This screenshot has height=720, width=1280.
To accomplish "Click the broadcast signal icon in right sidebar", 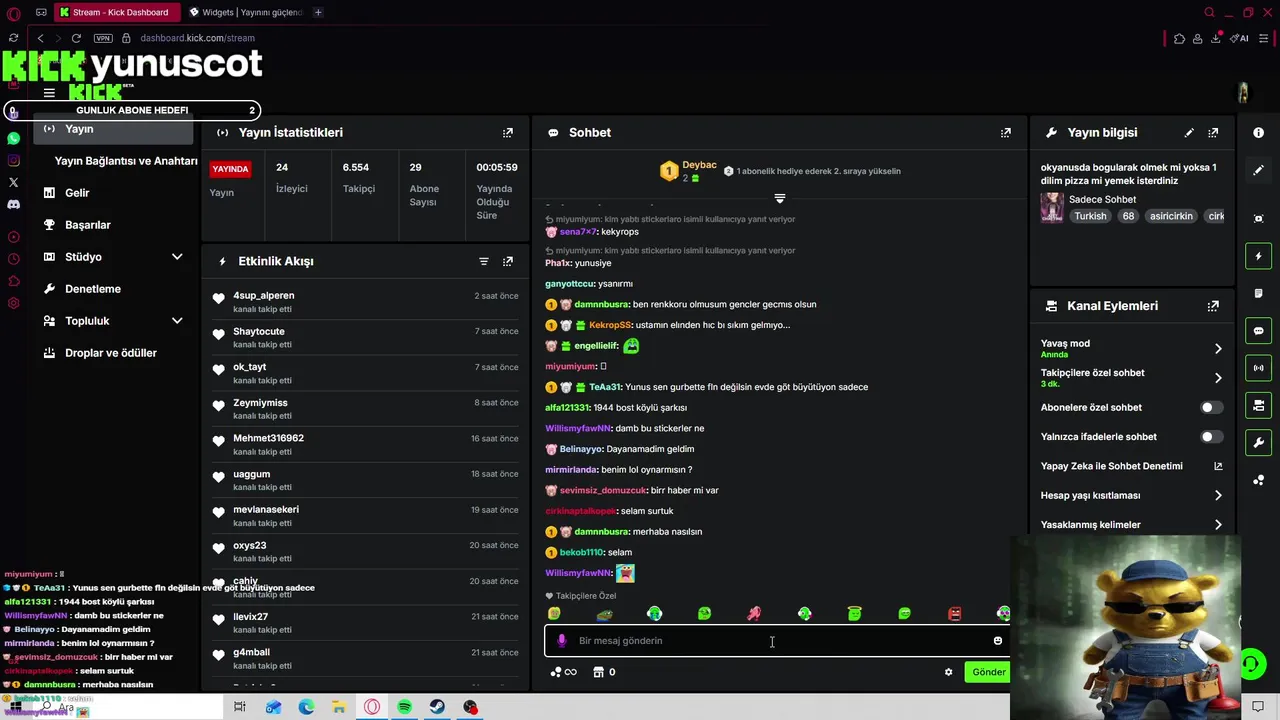I will click(1258, 368).
